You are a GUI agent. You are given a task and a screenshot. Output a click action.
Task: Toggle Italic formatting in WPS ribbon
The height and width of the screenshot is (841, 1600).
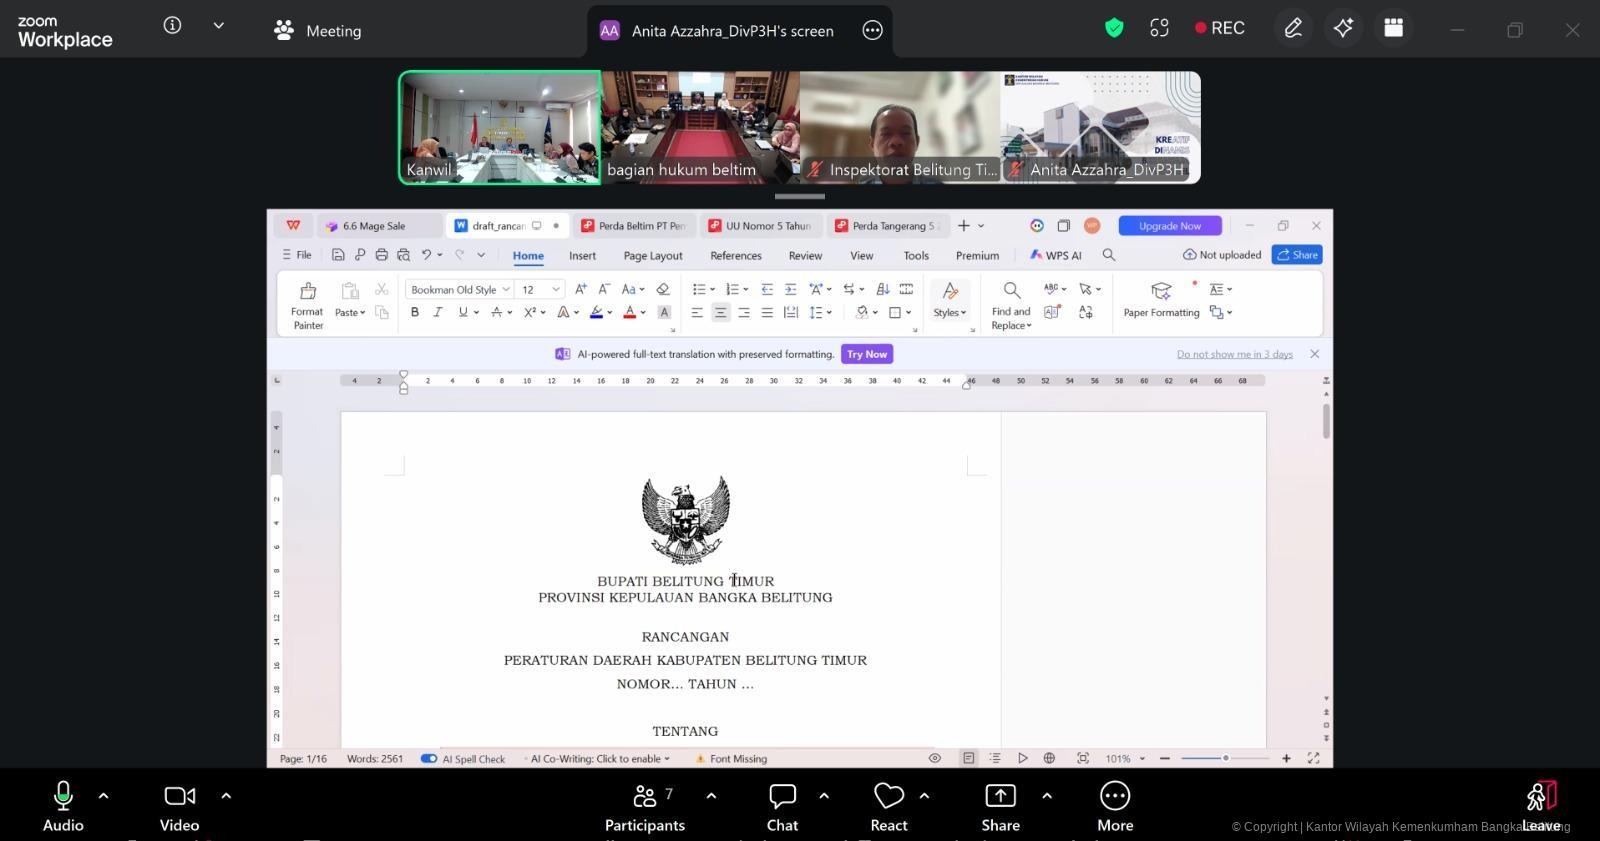(437, 312)
